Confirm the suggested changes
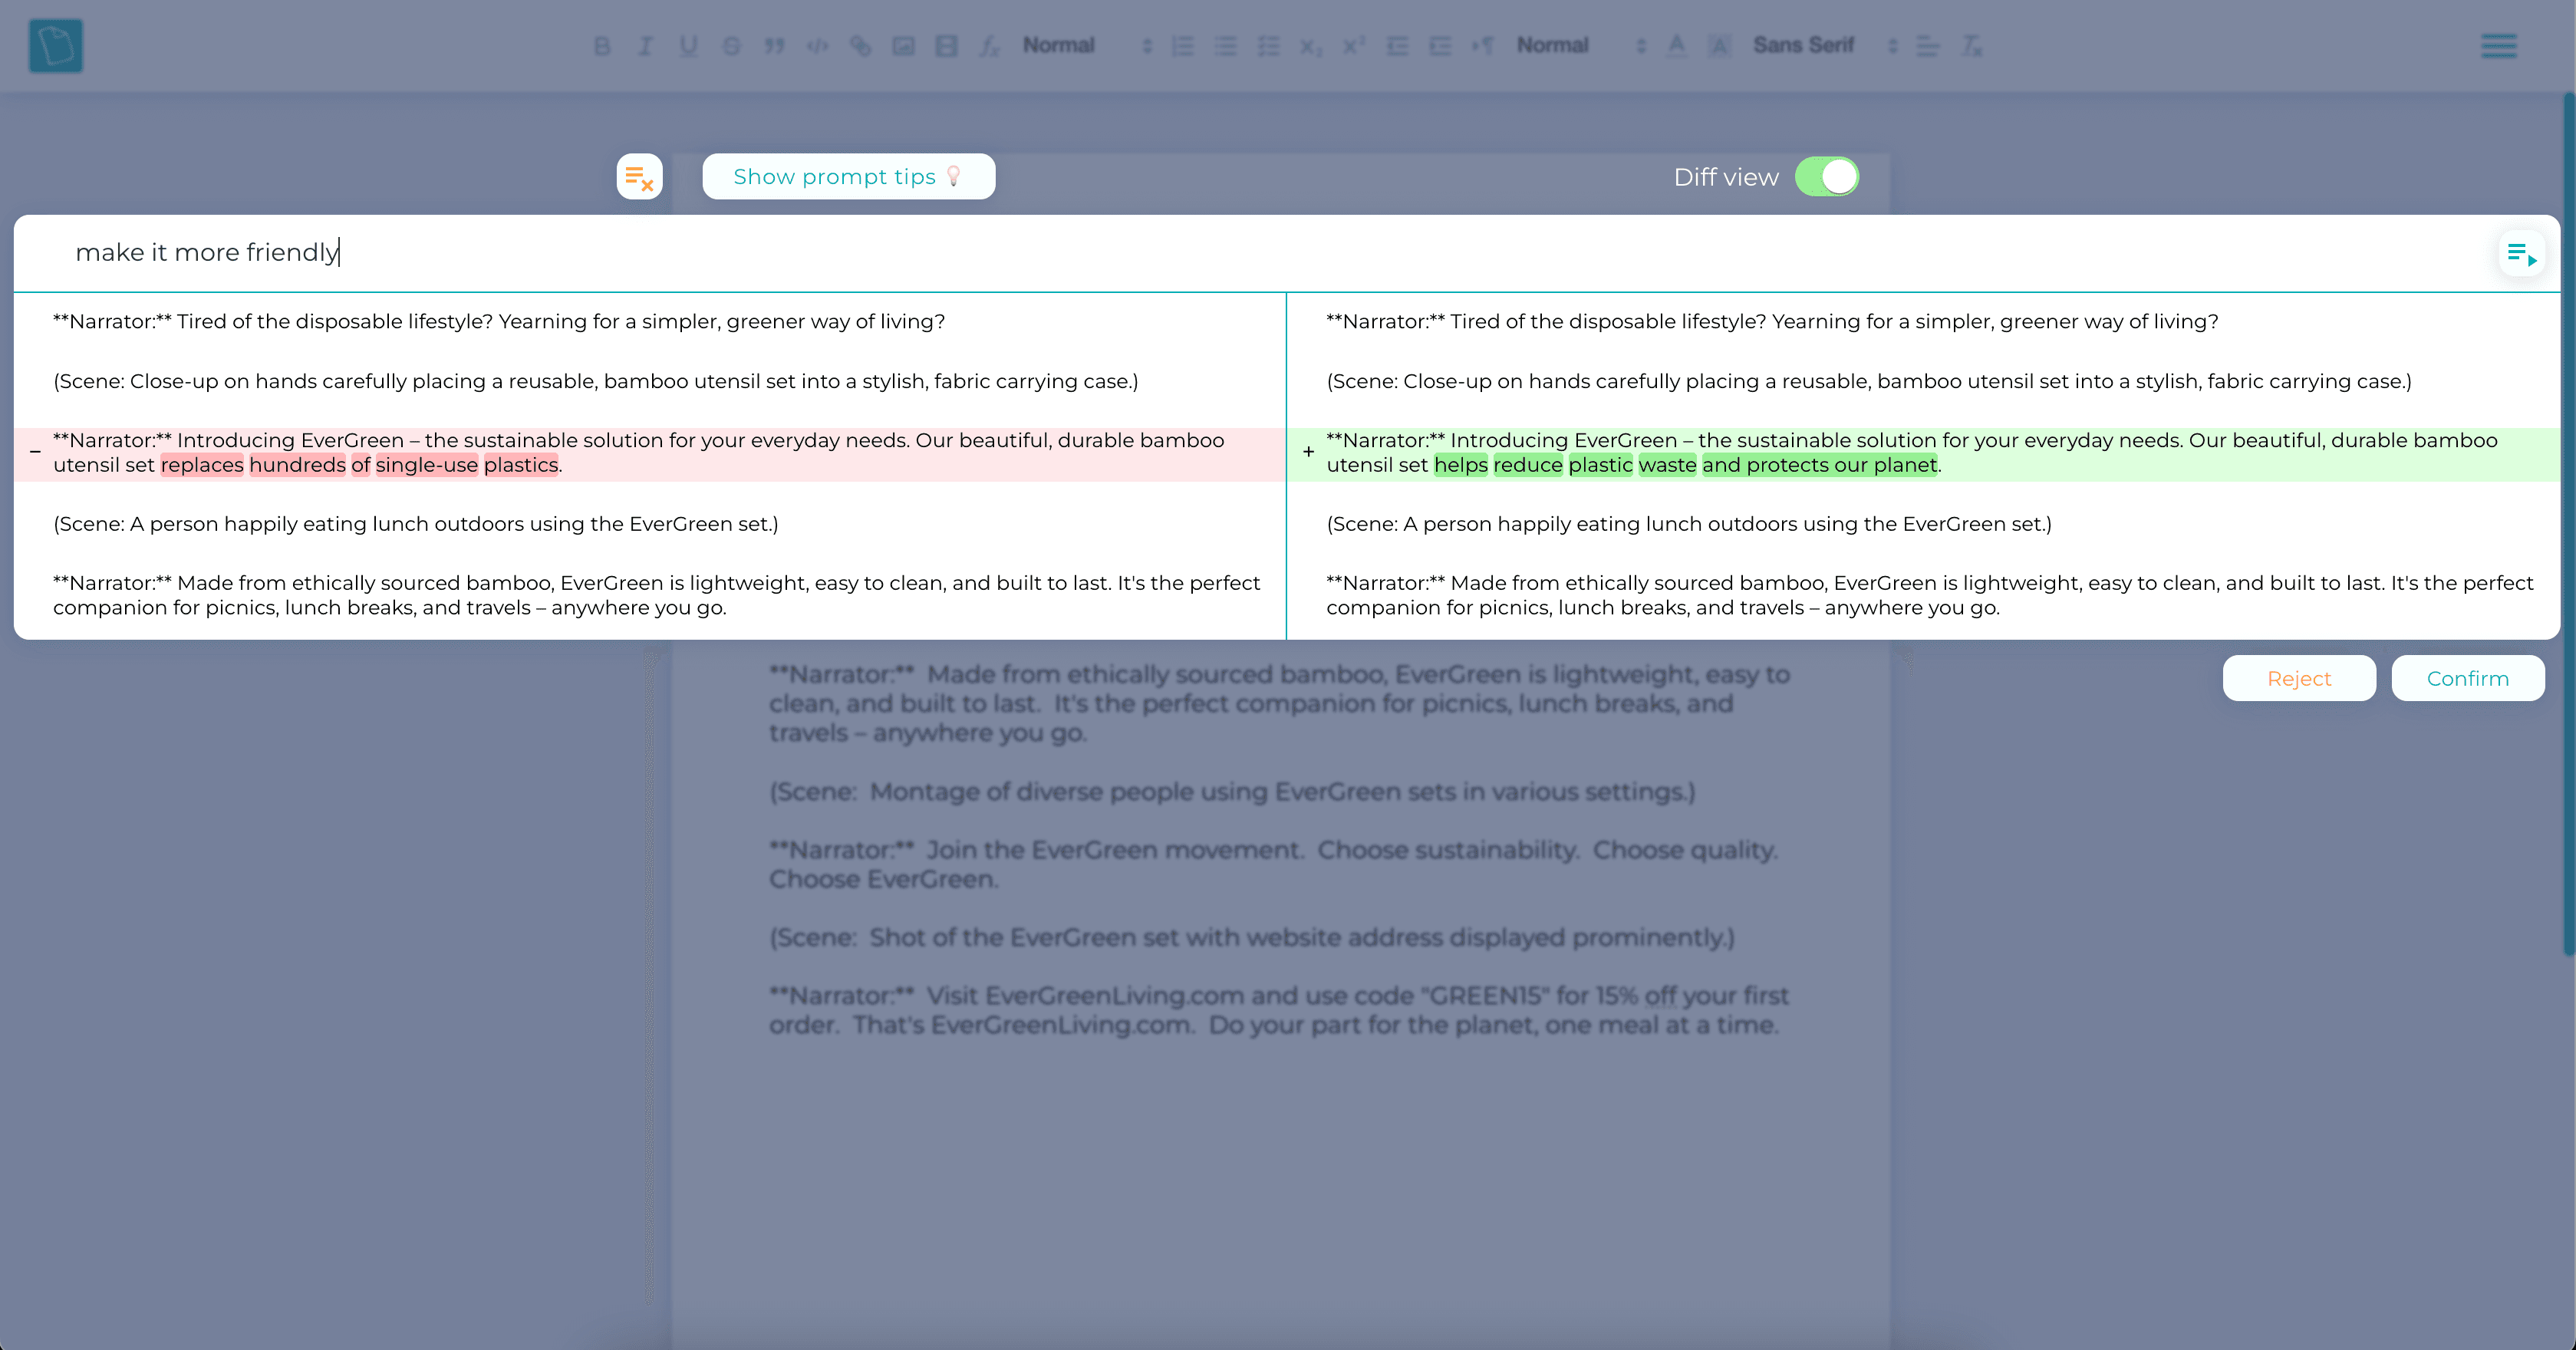 [2468, 679]
